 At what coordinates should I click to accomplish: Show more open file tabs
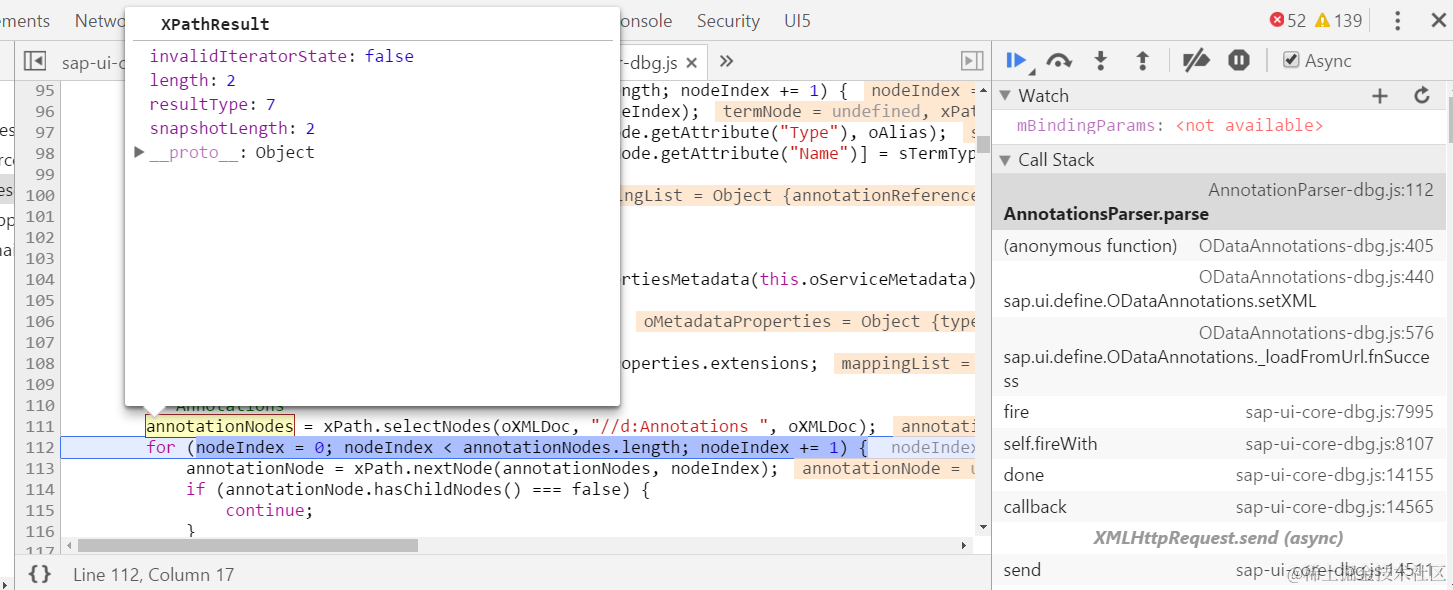point(727,61)
